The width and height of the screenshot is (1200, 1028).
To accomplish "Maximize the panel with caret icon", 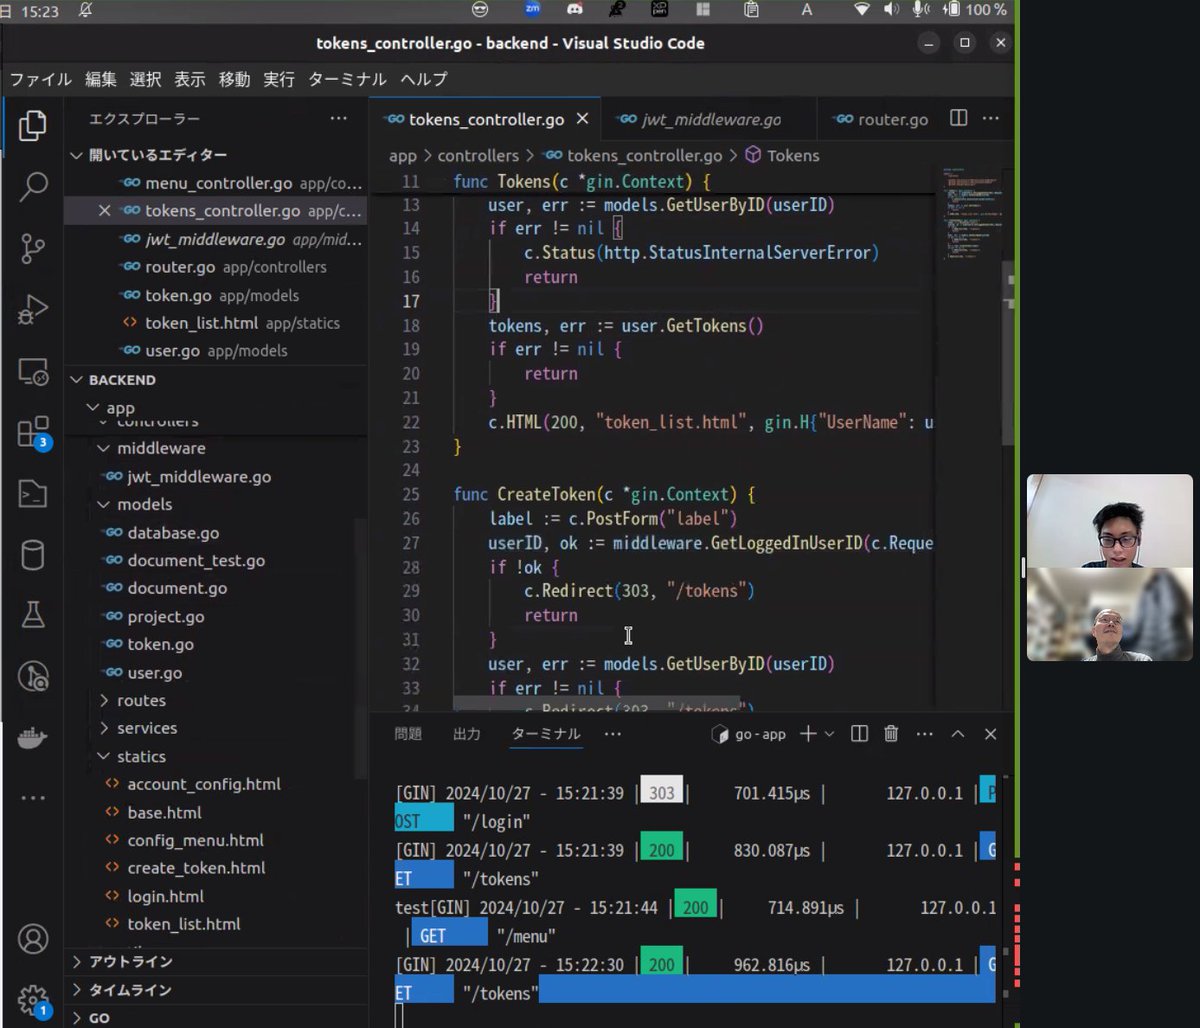I will (x=957, y=734).
